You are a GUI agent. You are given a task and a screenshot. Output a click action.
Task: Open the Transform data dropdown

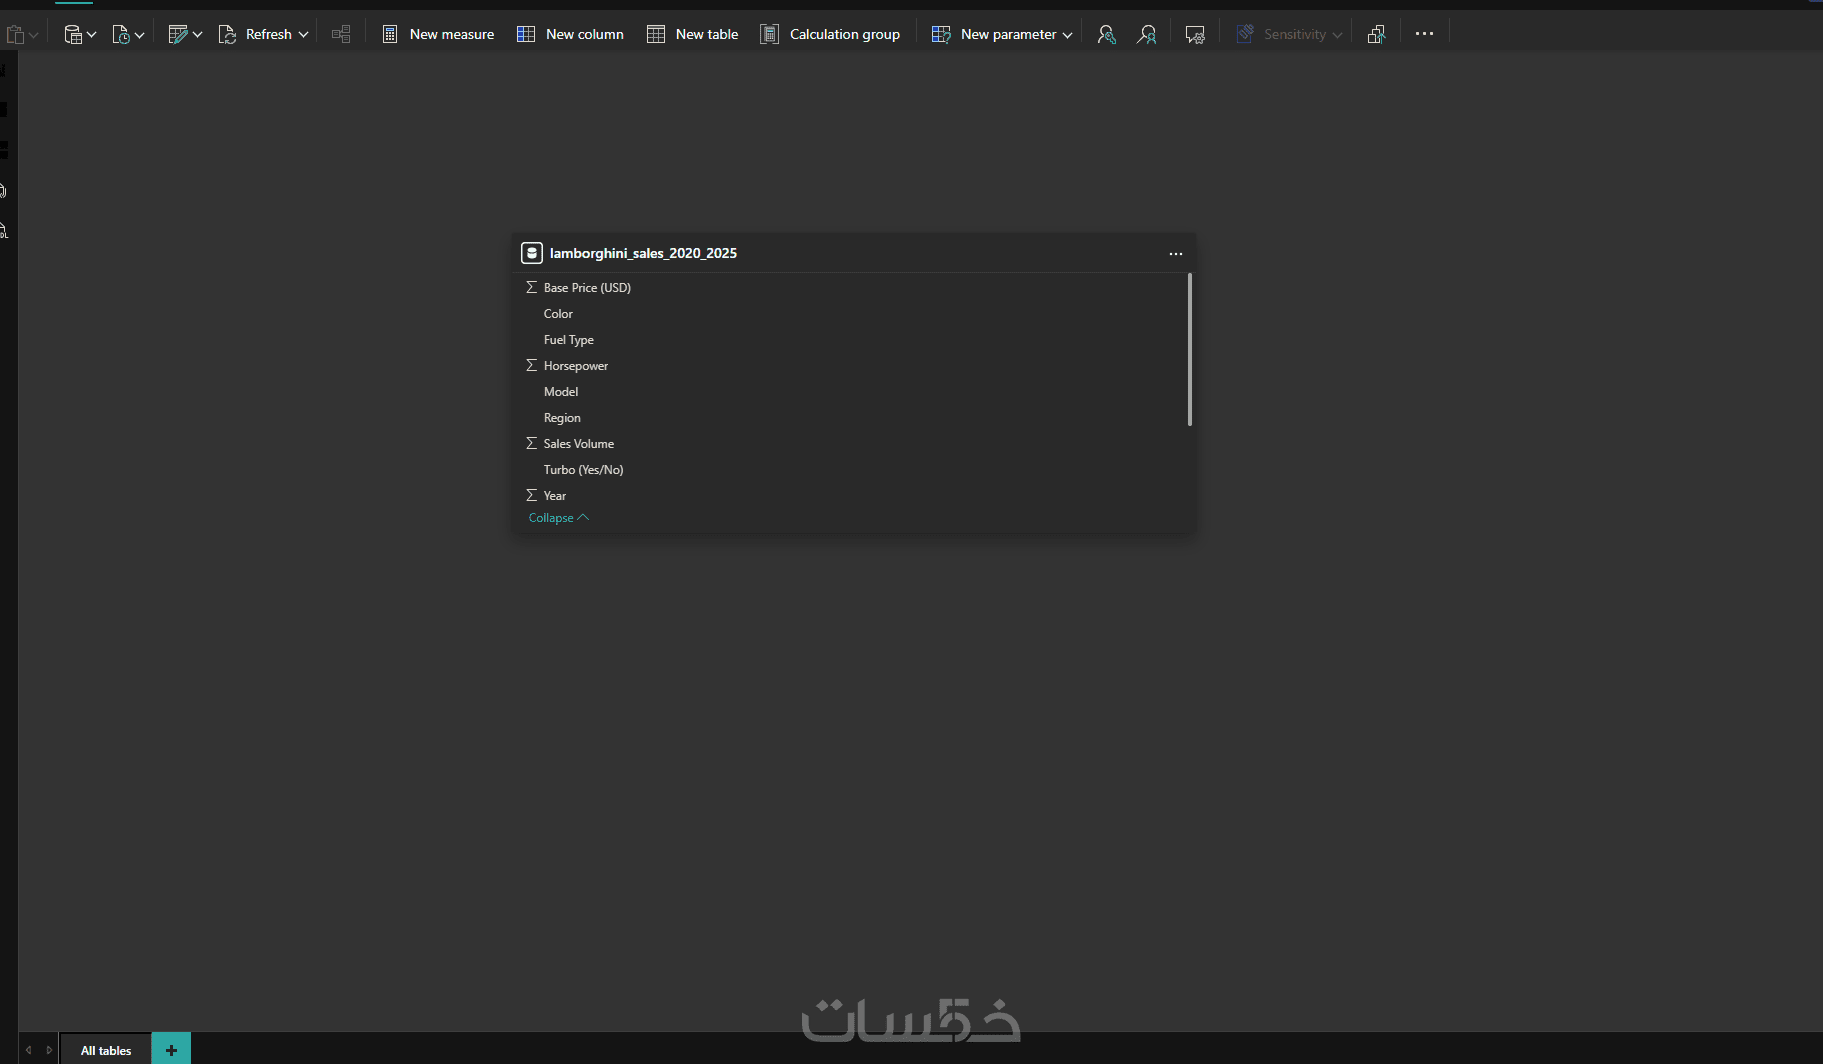pos(185,34)
